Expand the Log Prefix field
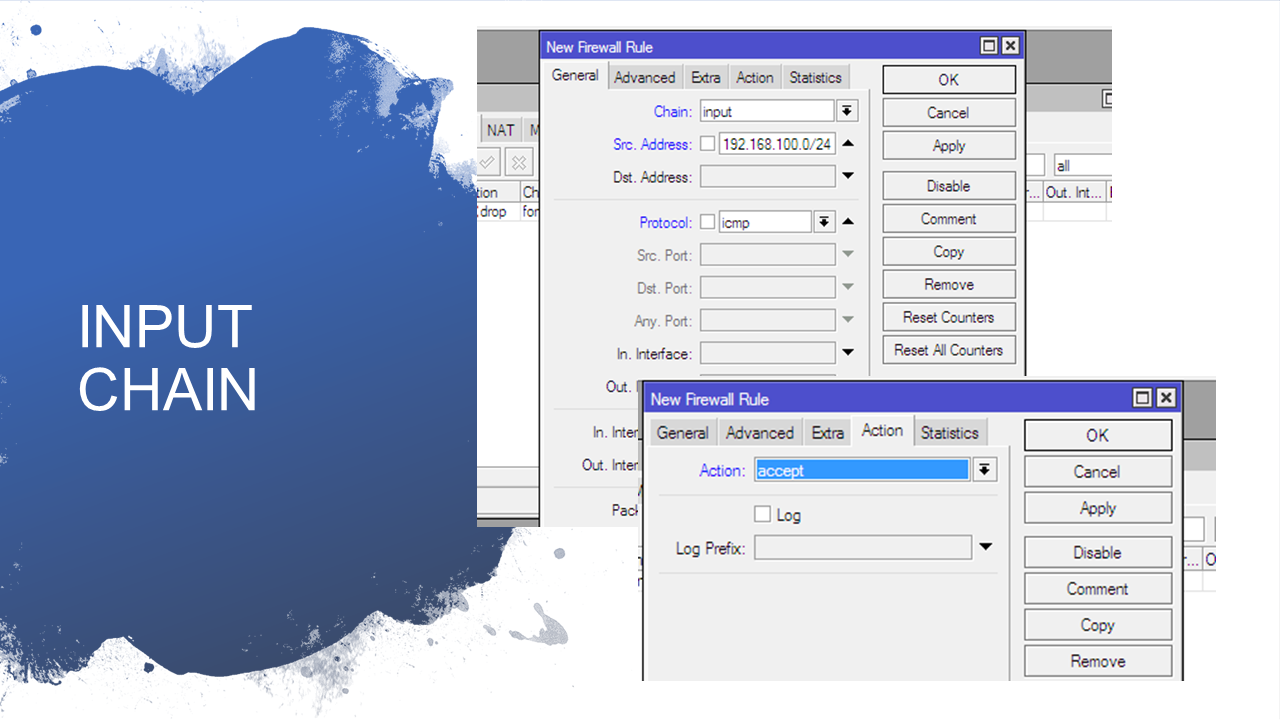 coord(985,547)
